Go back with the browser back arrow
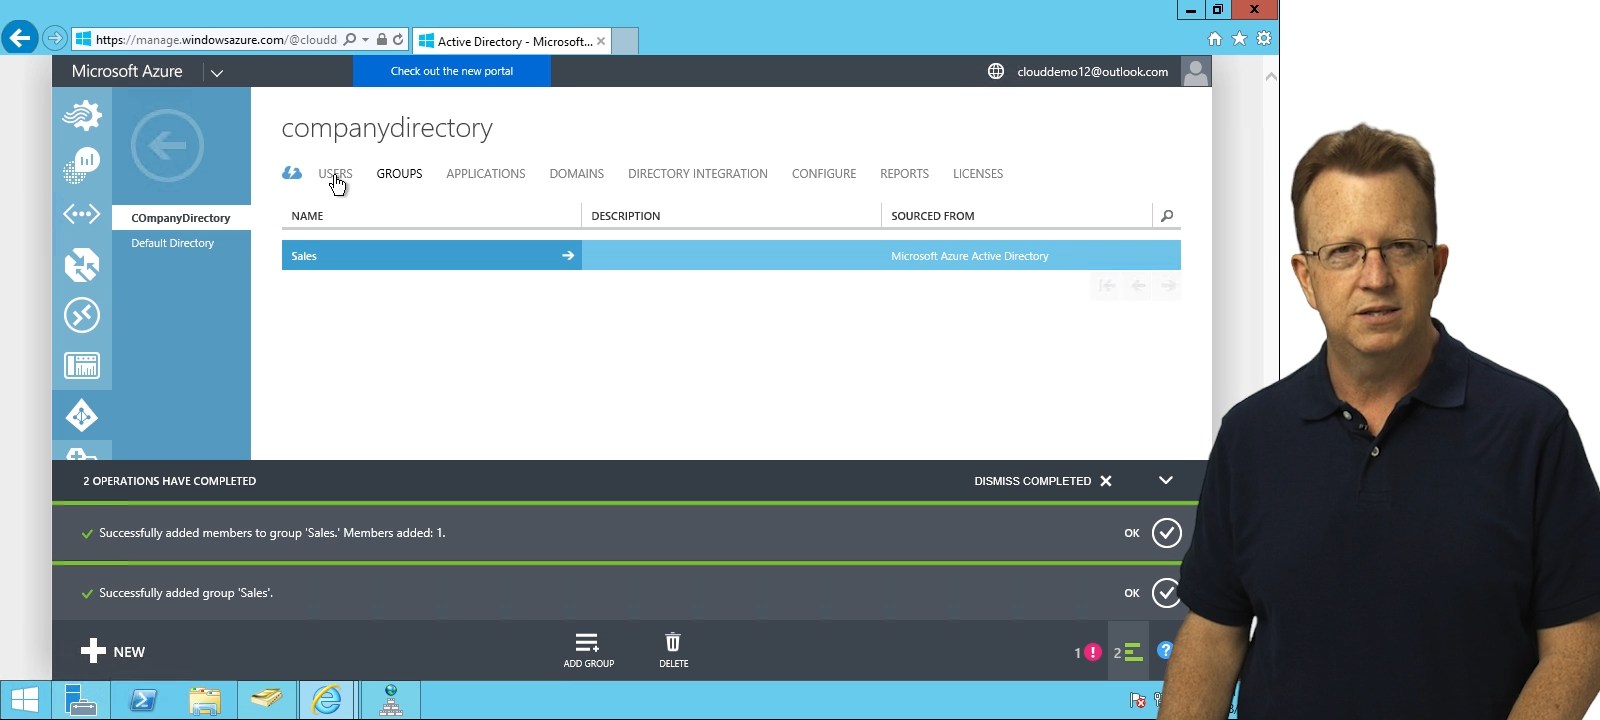1600x720 pixels. (x=19, y=39)
